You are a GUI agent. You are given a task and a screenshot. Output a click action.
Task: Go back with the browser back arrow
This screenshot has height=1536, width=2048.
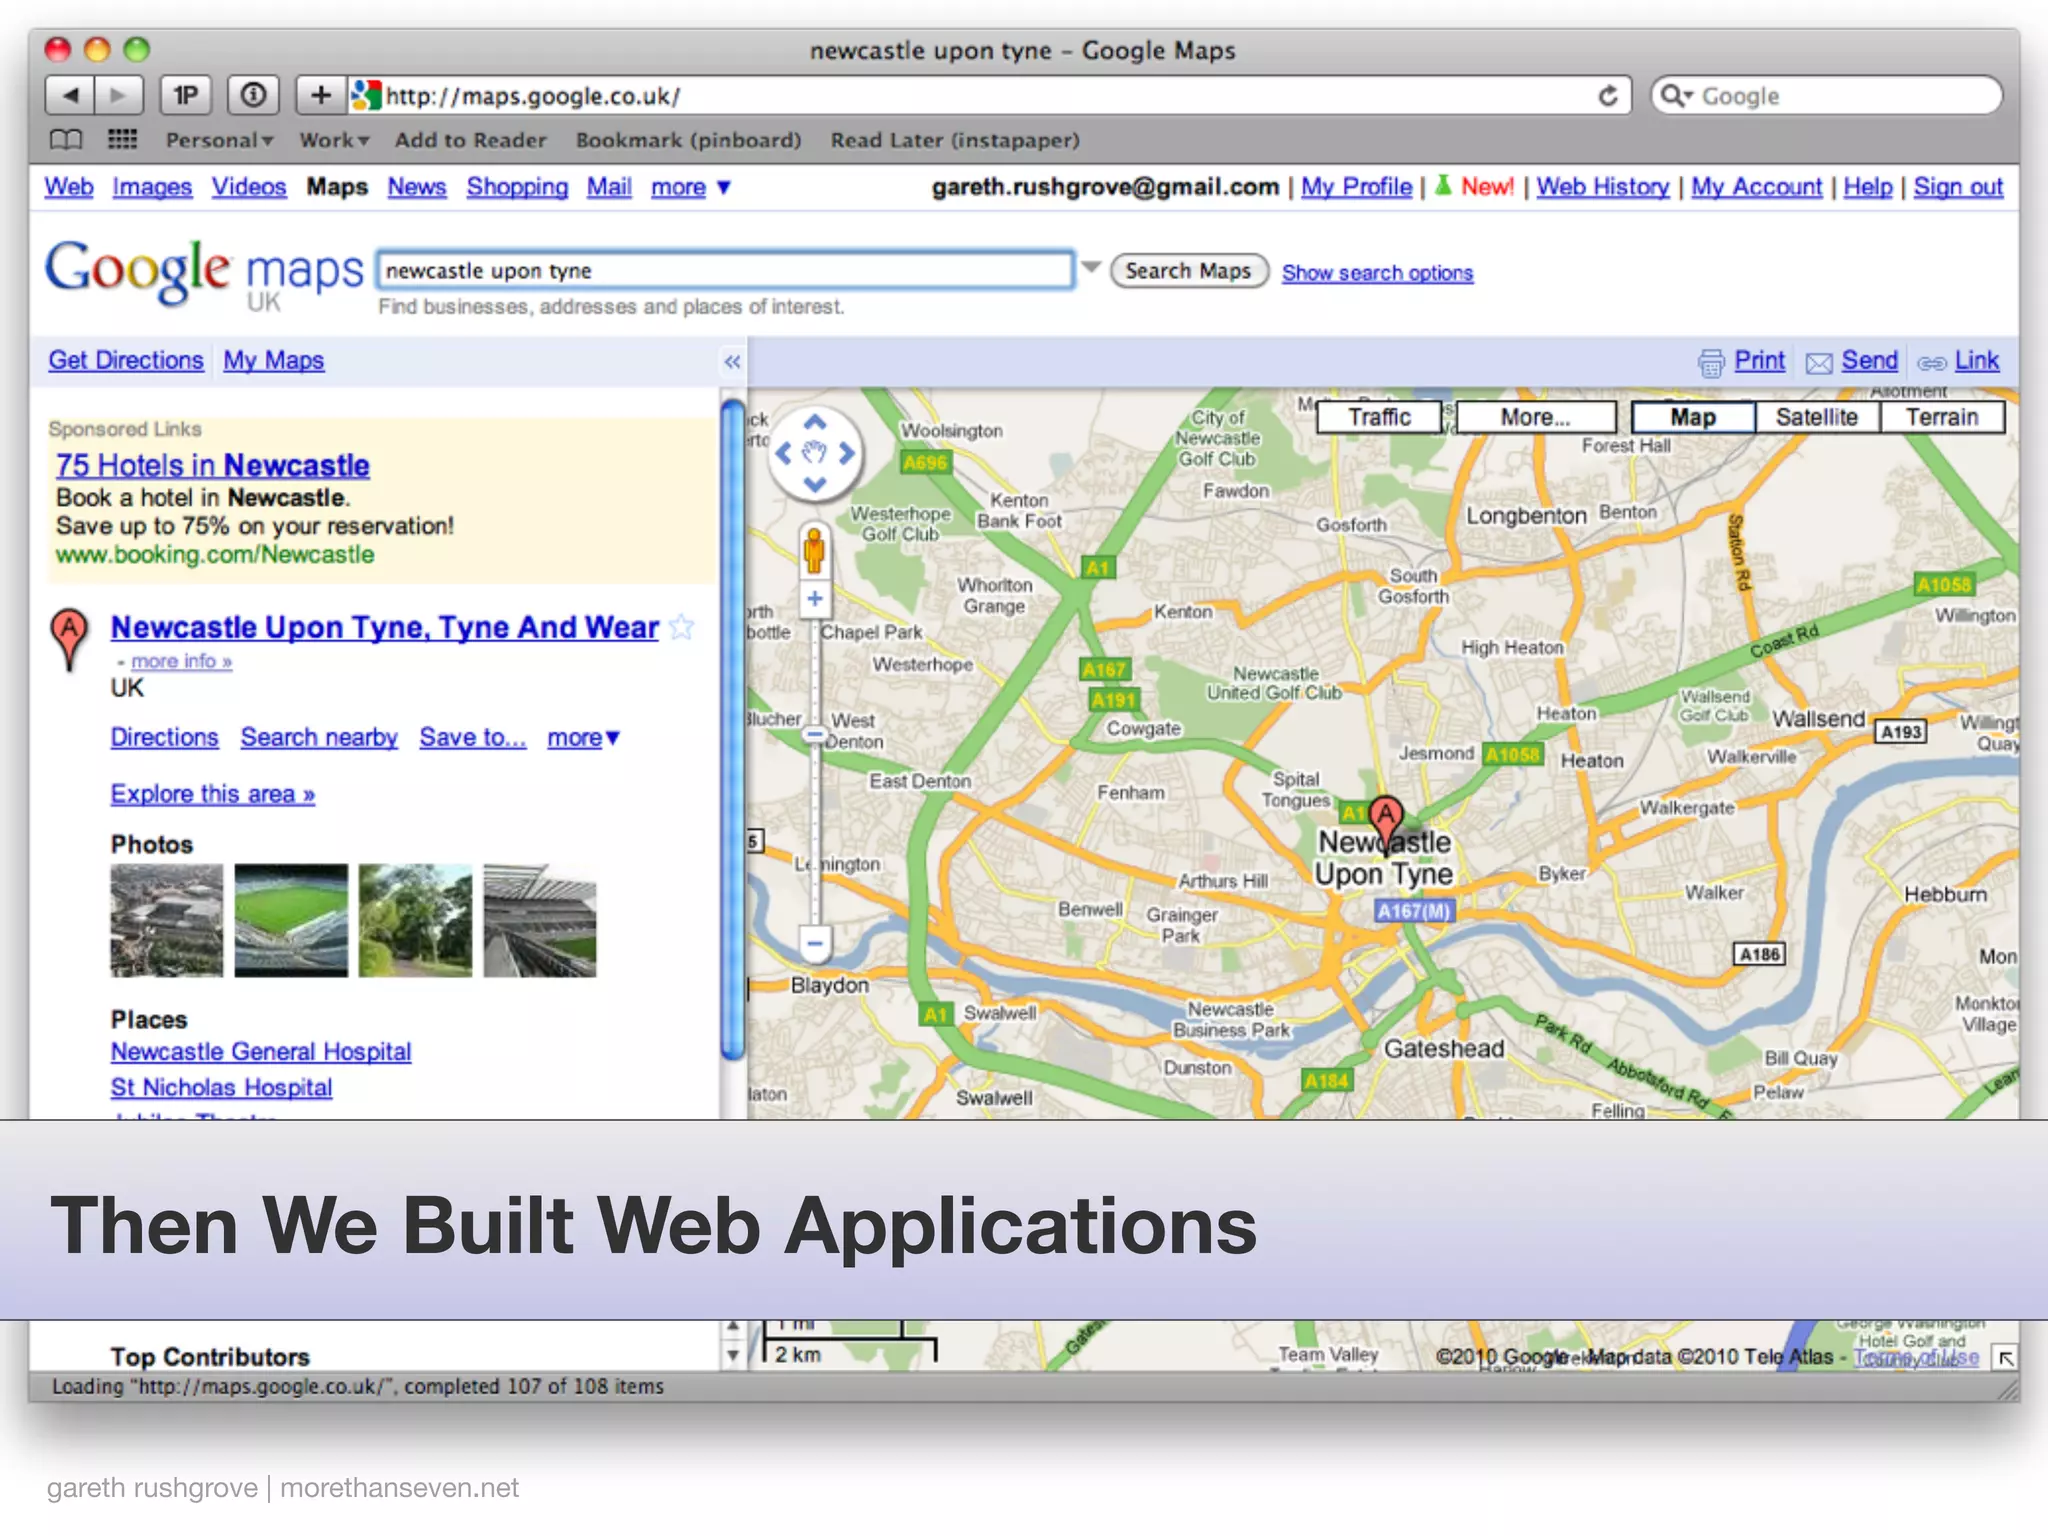click(70, 96)
